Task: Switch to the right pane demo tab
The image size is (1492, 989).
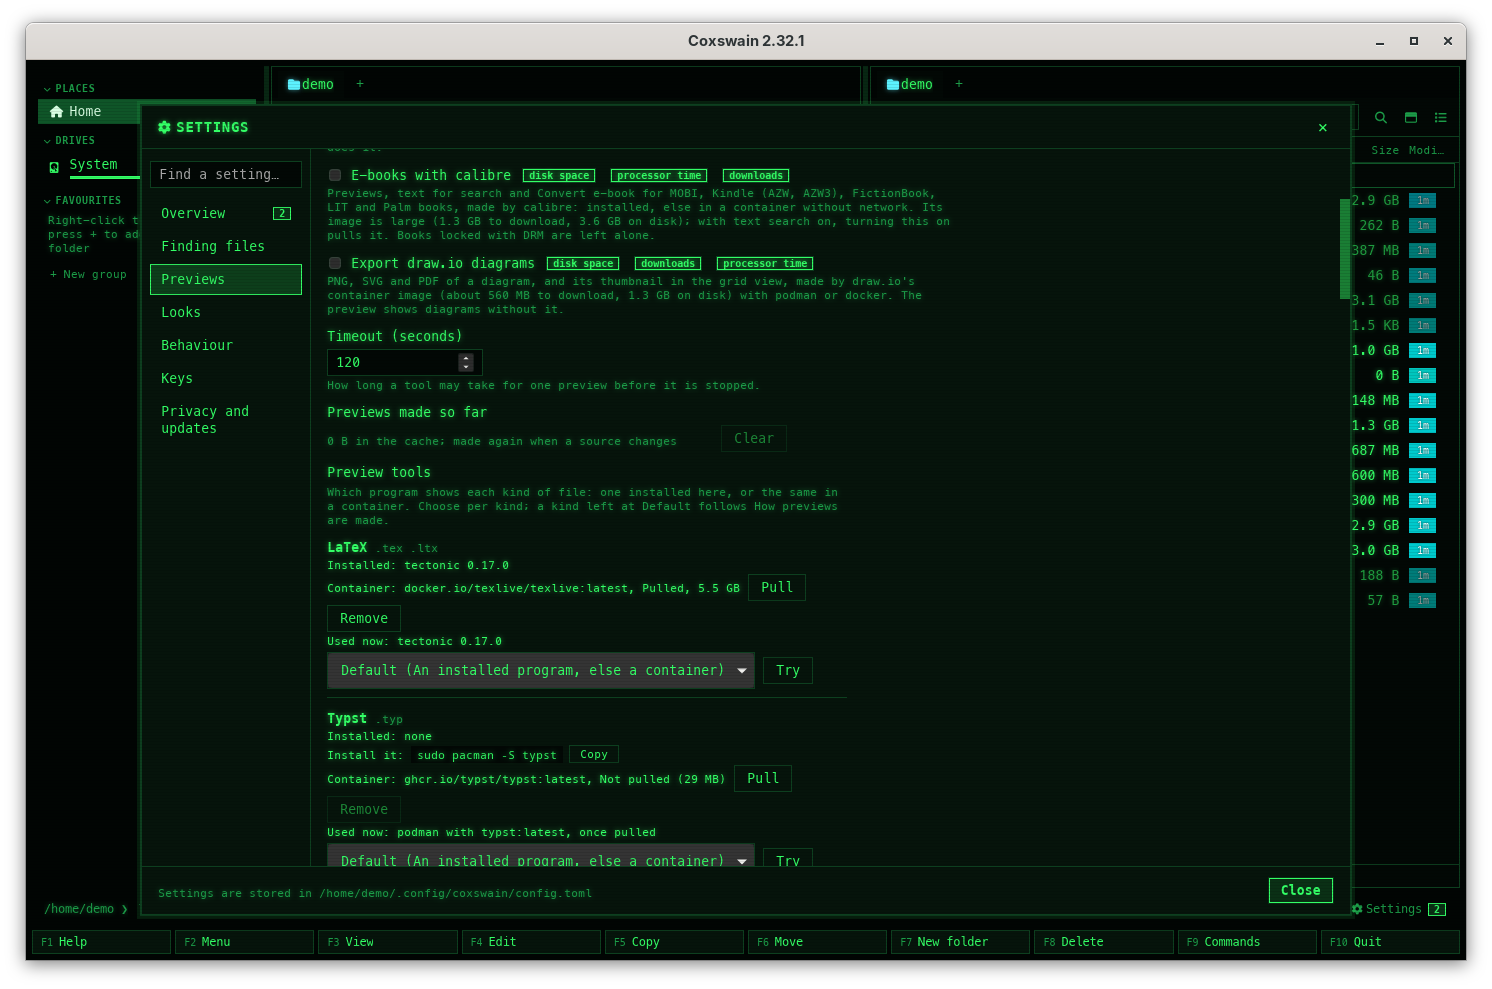Action: (910, 85)
